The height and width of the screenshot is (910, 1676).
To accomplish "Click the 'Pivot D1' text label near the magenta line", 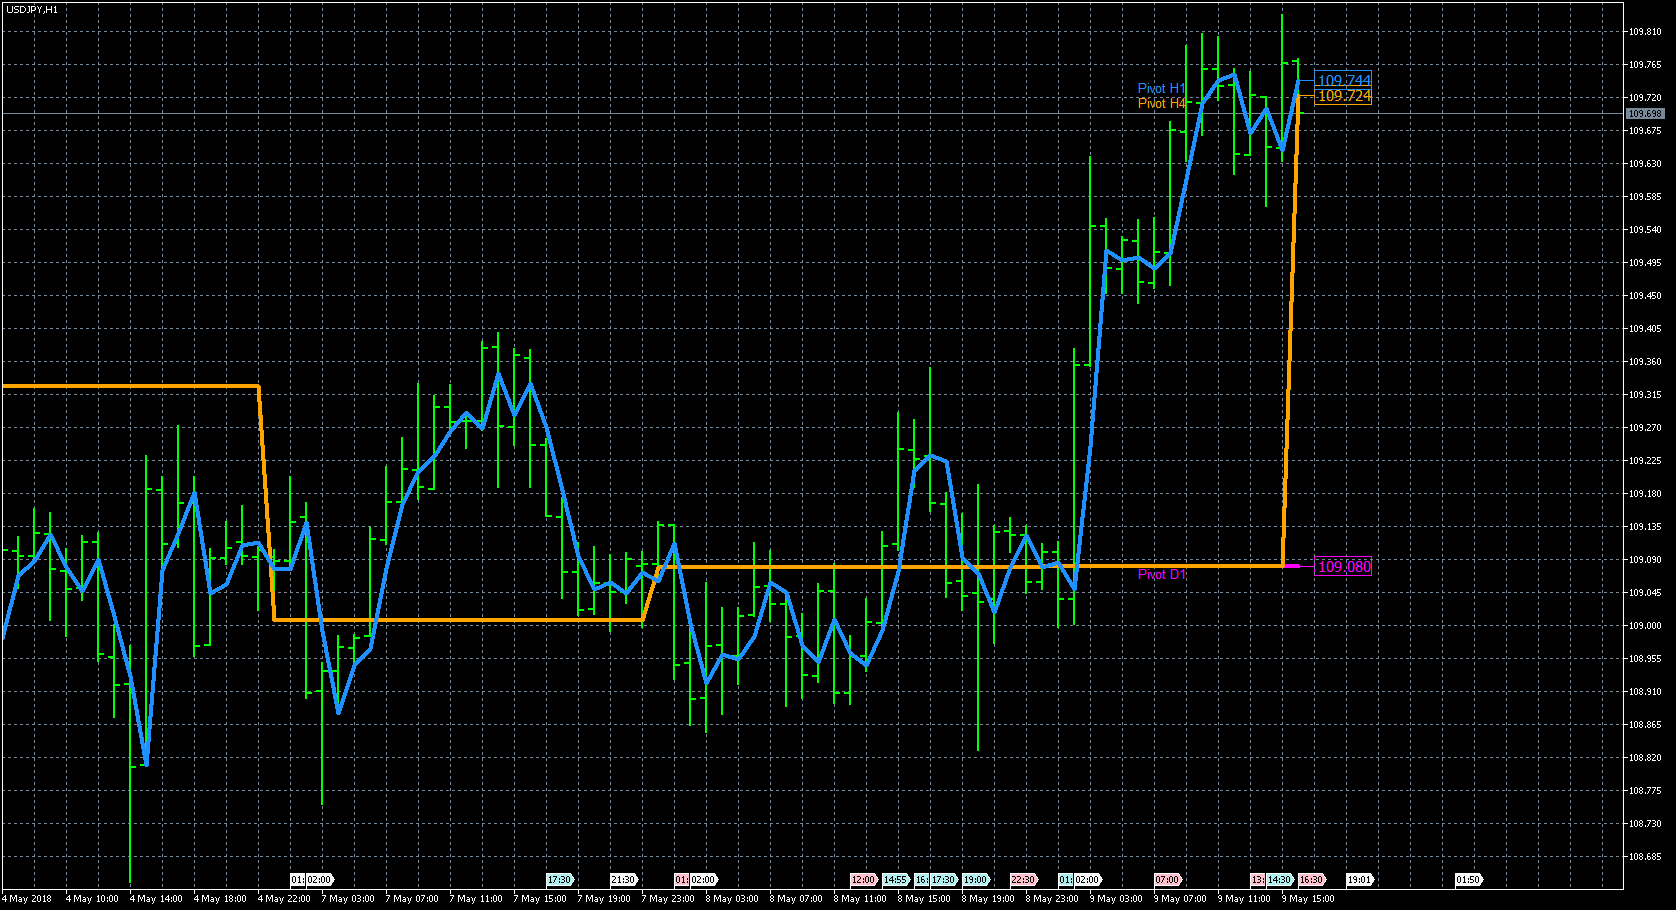I will coord(1161,575).
